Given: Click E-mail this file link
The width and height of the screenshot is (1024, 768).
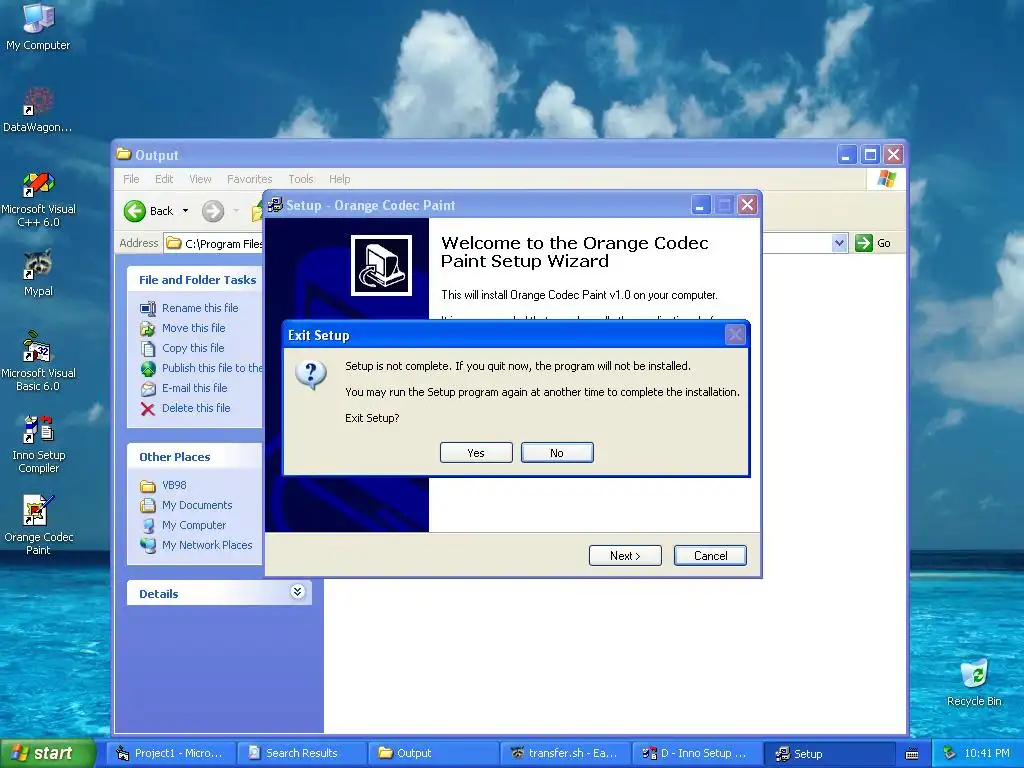Looking at the screenshot, I should (x=195, y=388).
